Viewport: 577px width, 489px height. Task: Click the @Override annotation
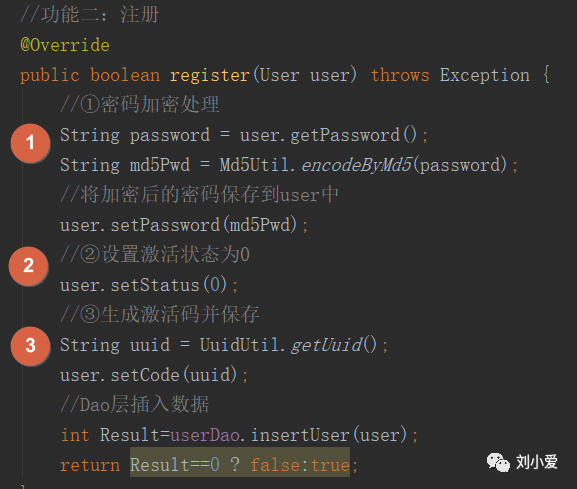[65, 45]
